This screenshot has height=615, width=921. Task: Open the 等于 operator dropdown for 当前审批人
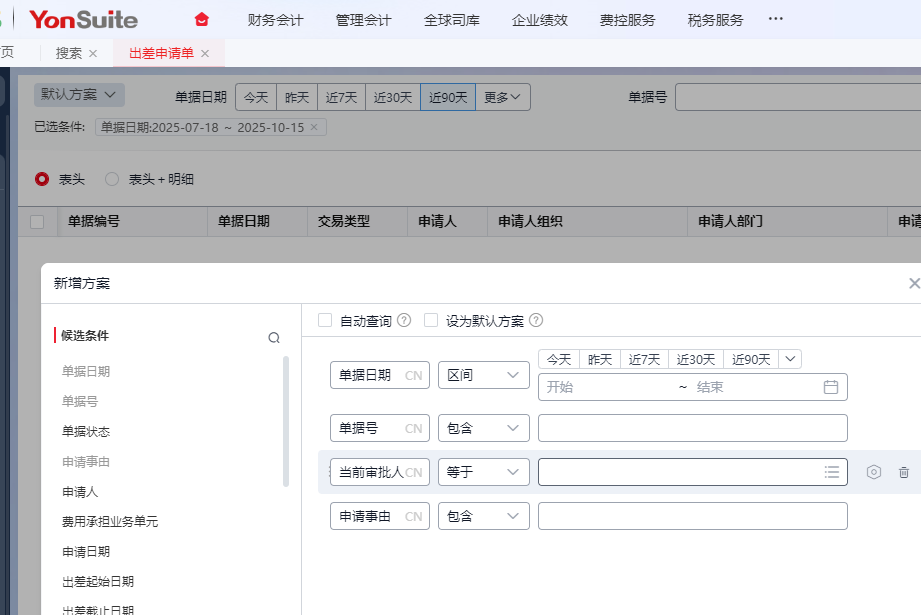tap(483, 472)
